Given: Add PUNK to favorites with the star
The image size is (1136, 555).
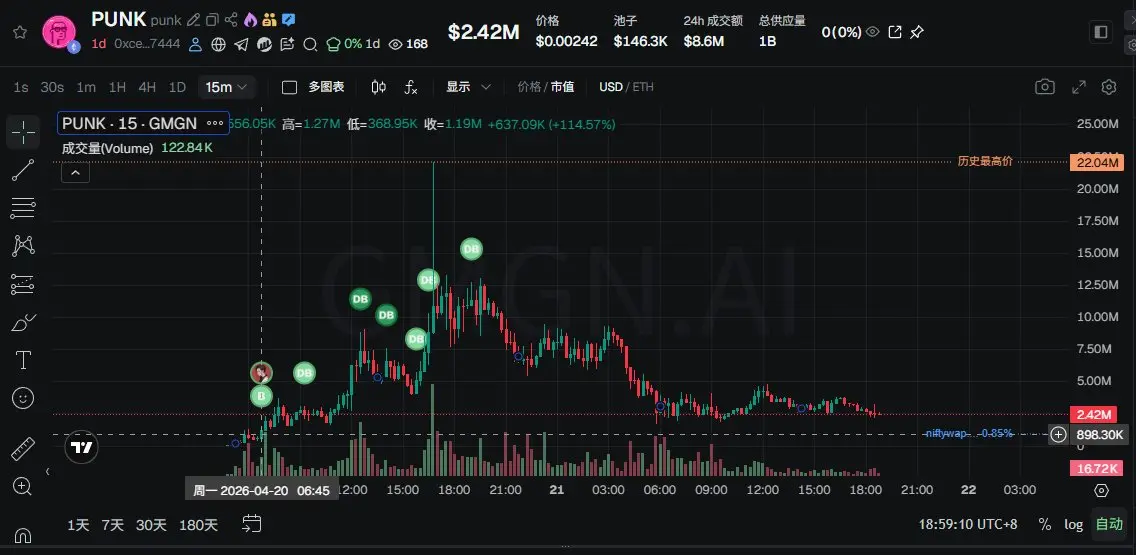Looking at the screenshot, I should 20,32.
